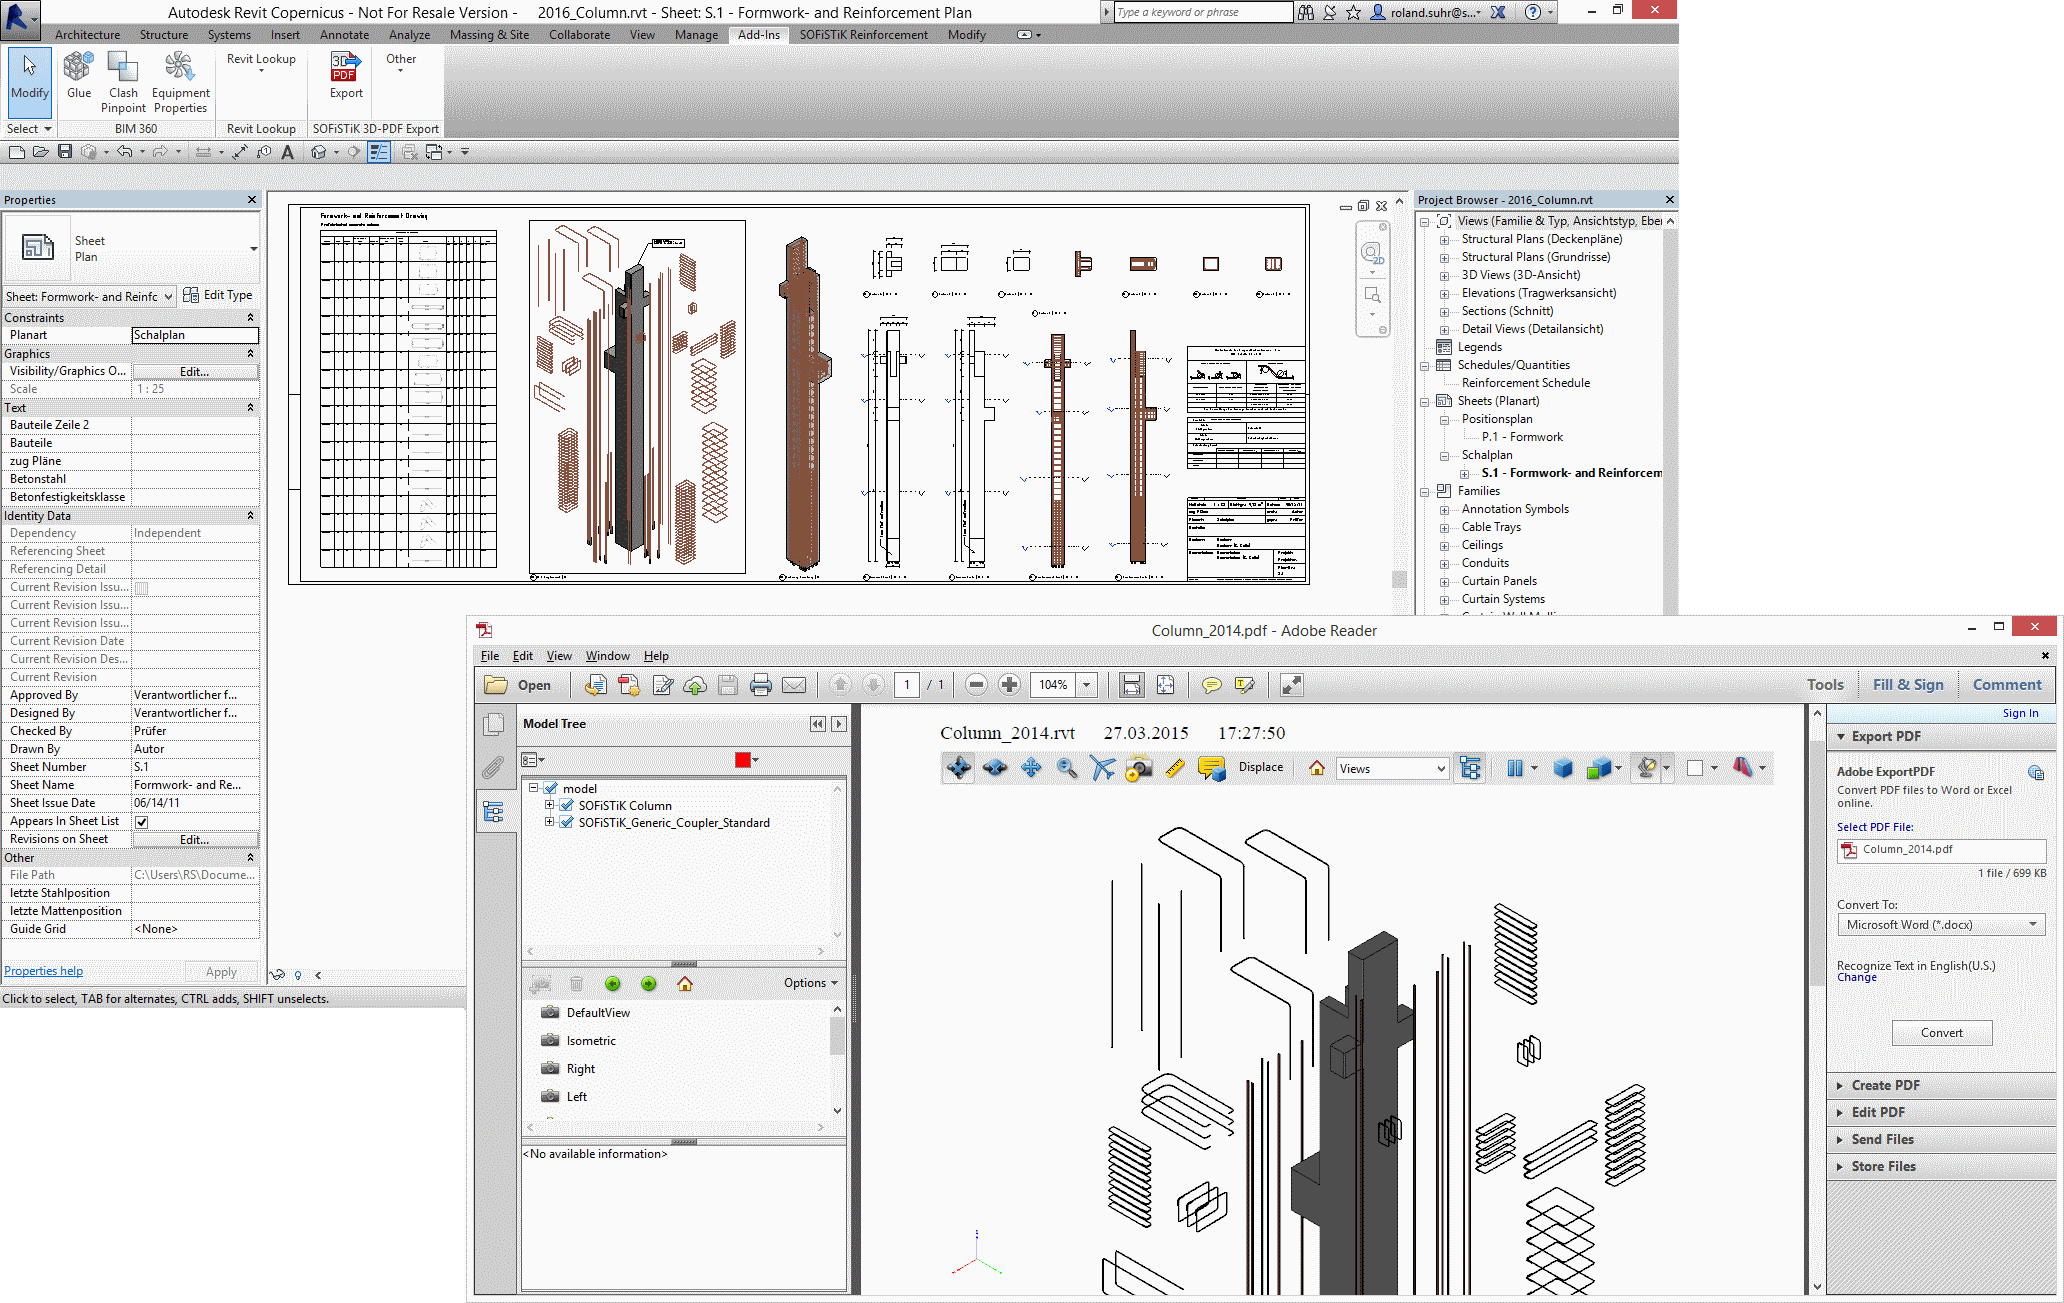2064x1303 pixels.
Task: Expand Structural Plans (Grundrisse) in Project Browser
Action: coord(1444,257)
